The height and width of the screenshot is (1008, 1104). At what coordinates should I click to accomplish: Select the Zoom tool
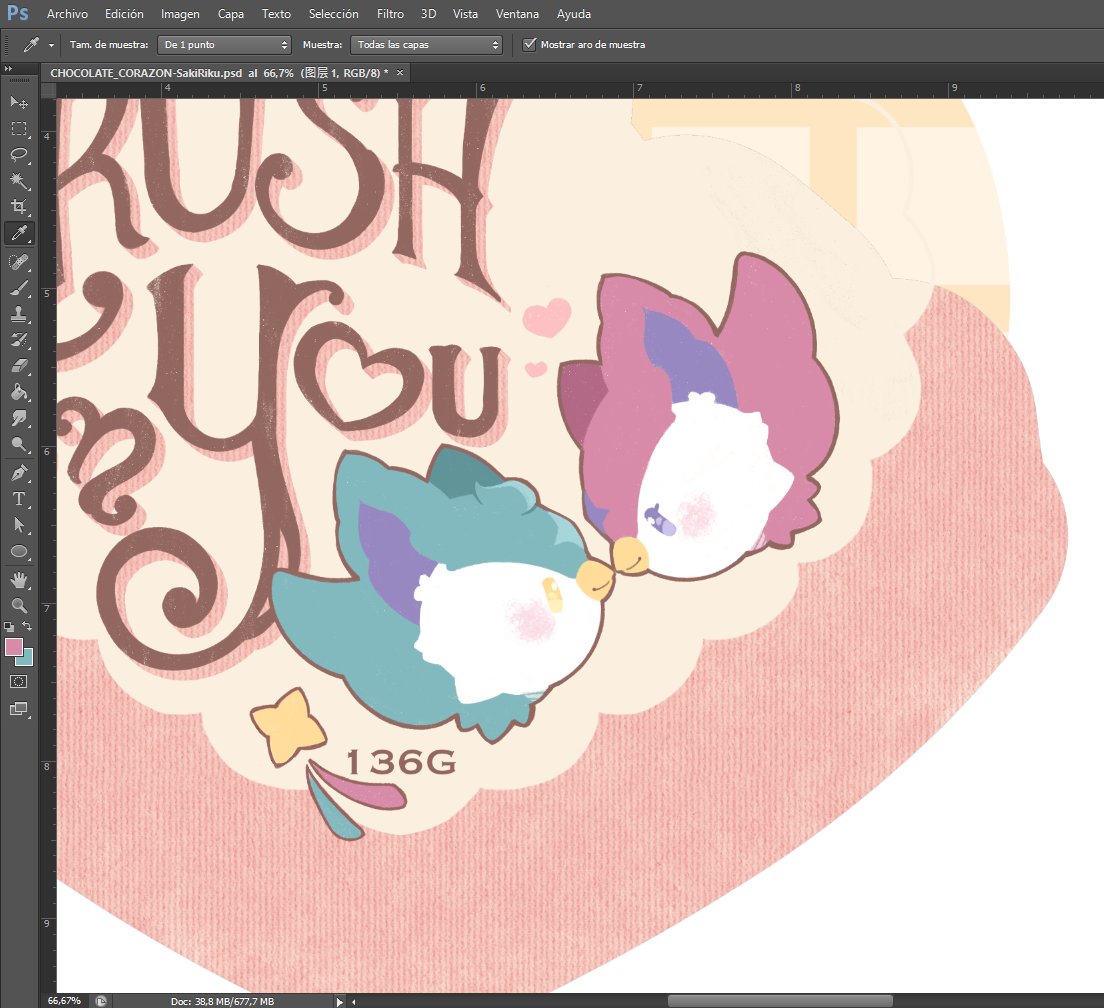(19, 605)
